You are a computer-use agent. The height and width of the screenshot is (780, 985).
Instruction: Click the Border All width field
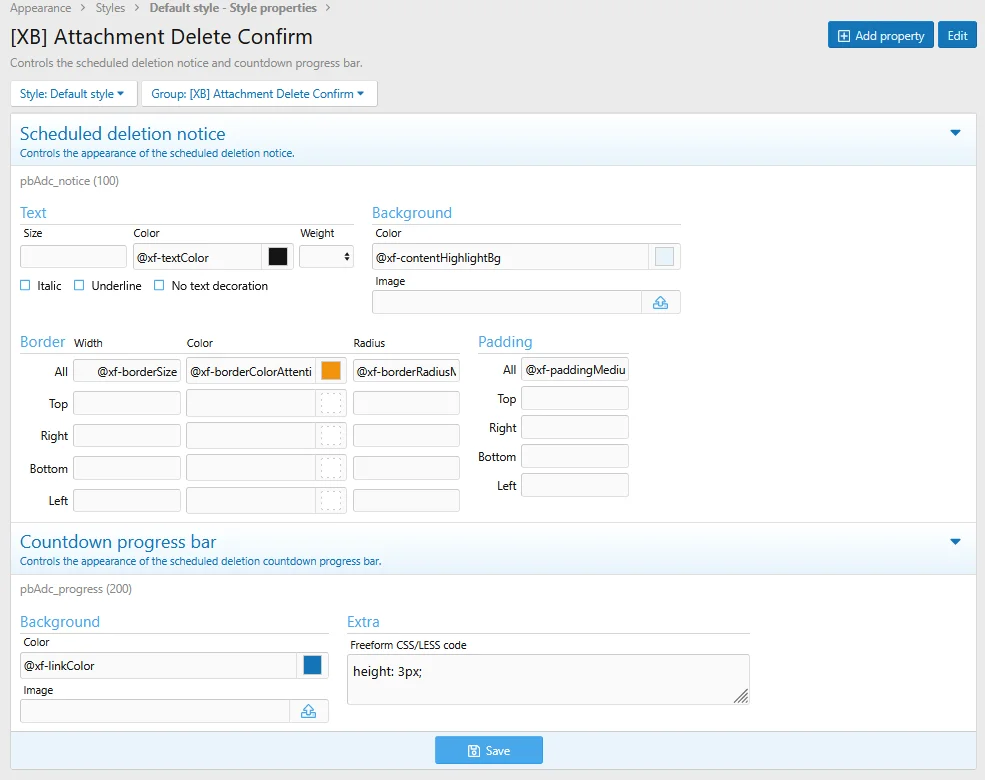[x=127, y=371]
